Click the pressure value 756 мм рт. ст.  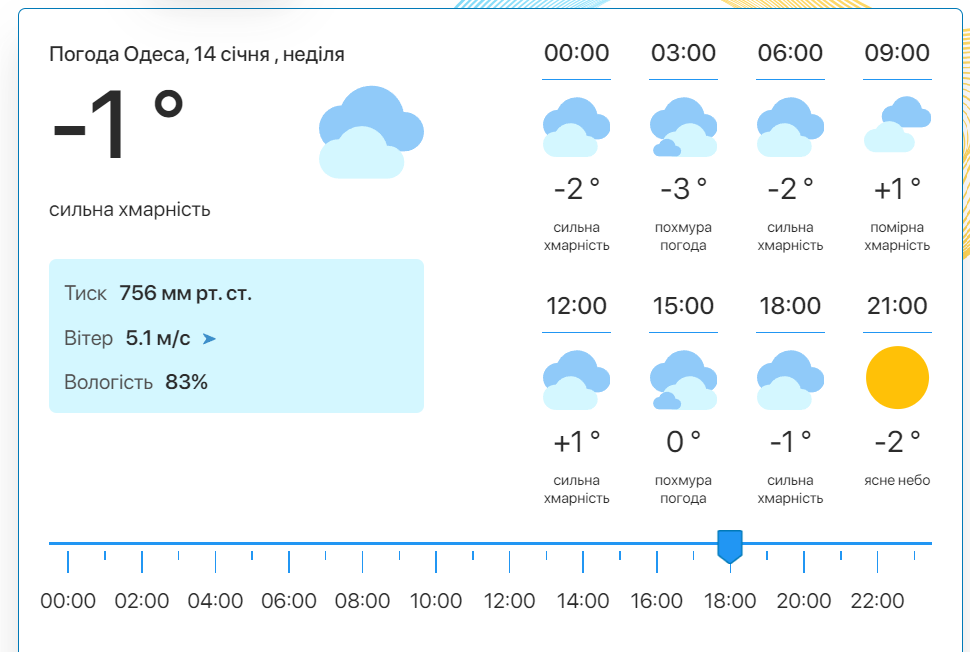click(x=185, y=294)
